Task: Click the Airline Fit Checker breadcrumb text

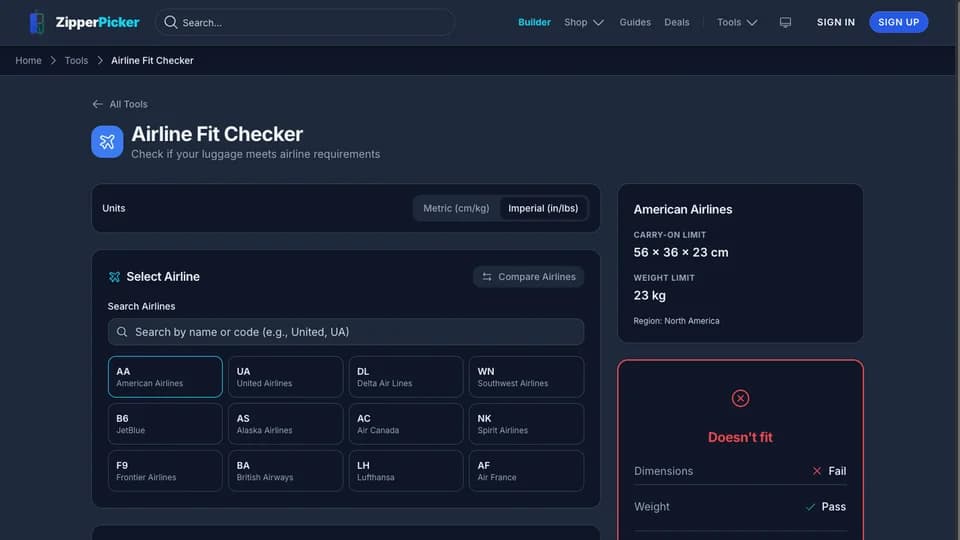Action: (x=152, y=61)
